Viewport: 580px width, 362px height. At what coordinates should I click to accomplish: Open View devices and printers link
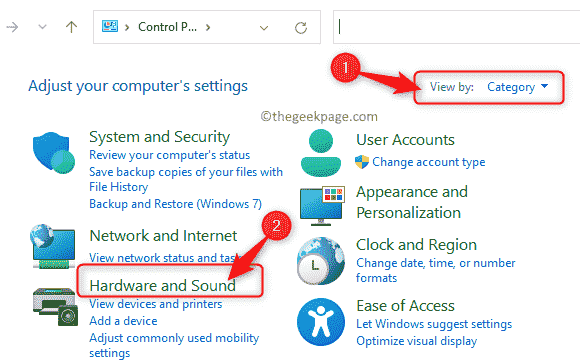(x=156, y=304)
